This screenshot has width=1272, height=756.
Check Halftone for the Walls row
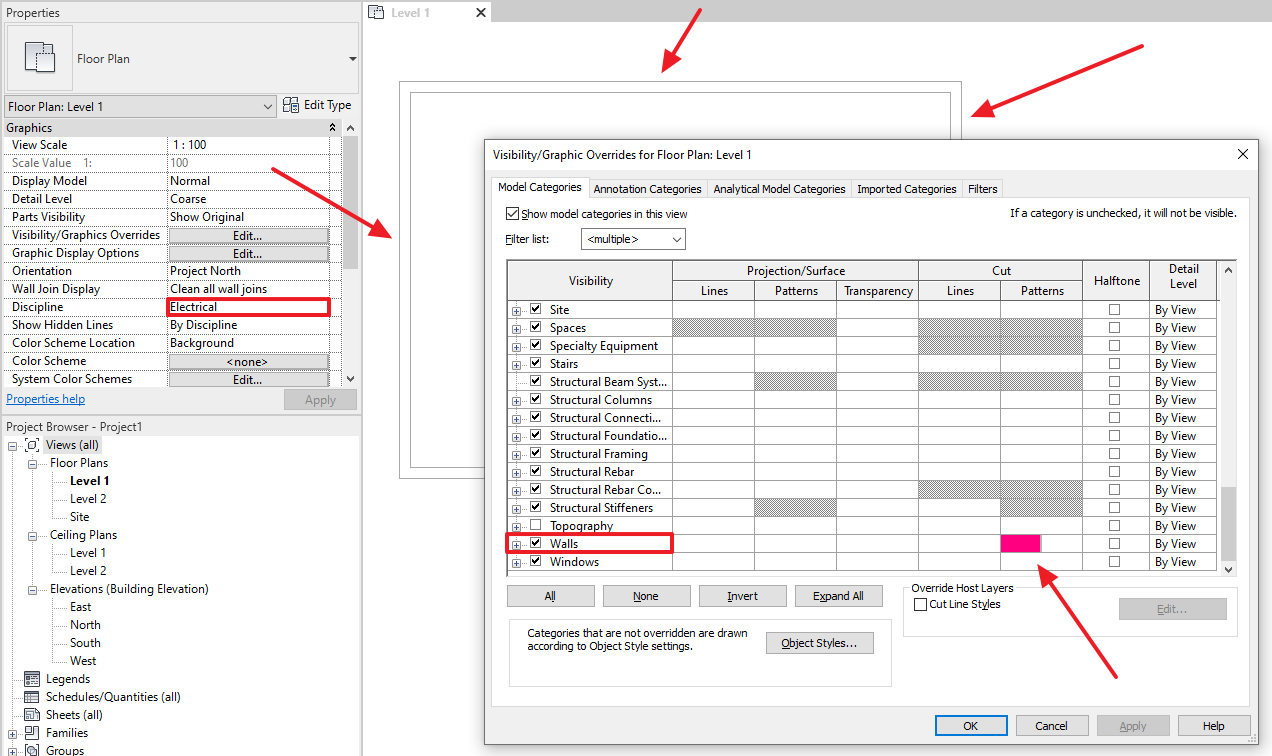(x=1115, y=544)
